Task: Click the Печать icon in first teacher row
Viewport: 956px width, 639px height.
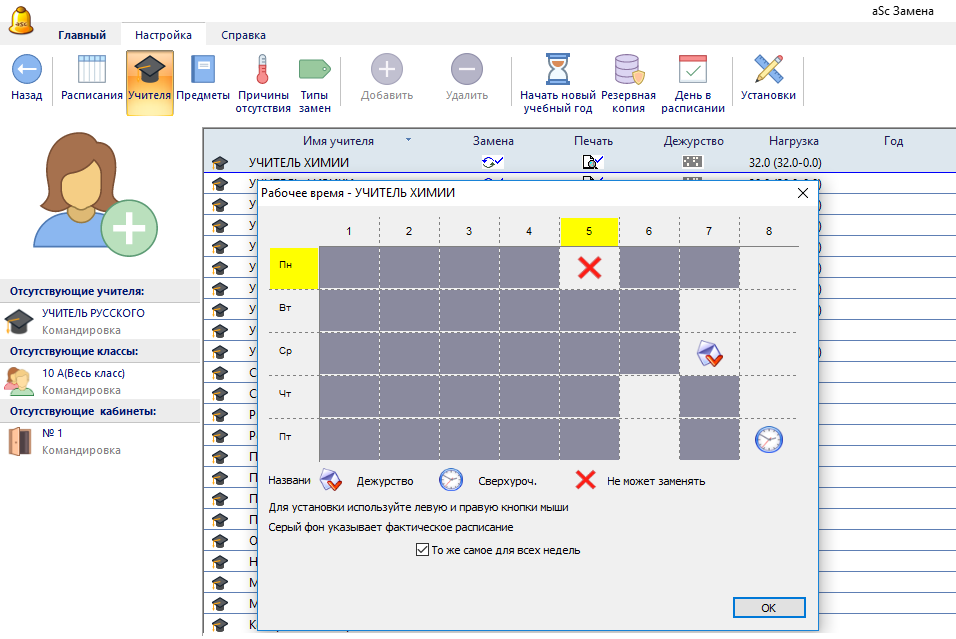Action: 593,162
